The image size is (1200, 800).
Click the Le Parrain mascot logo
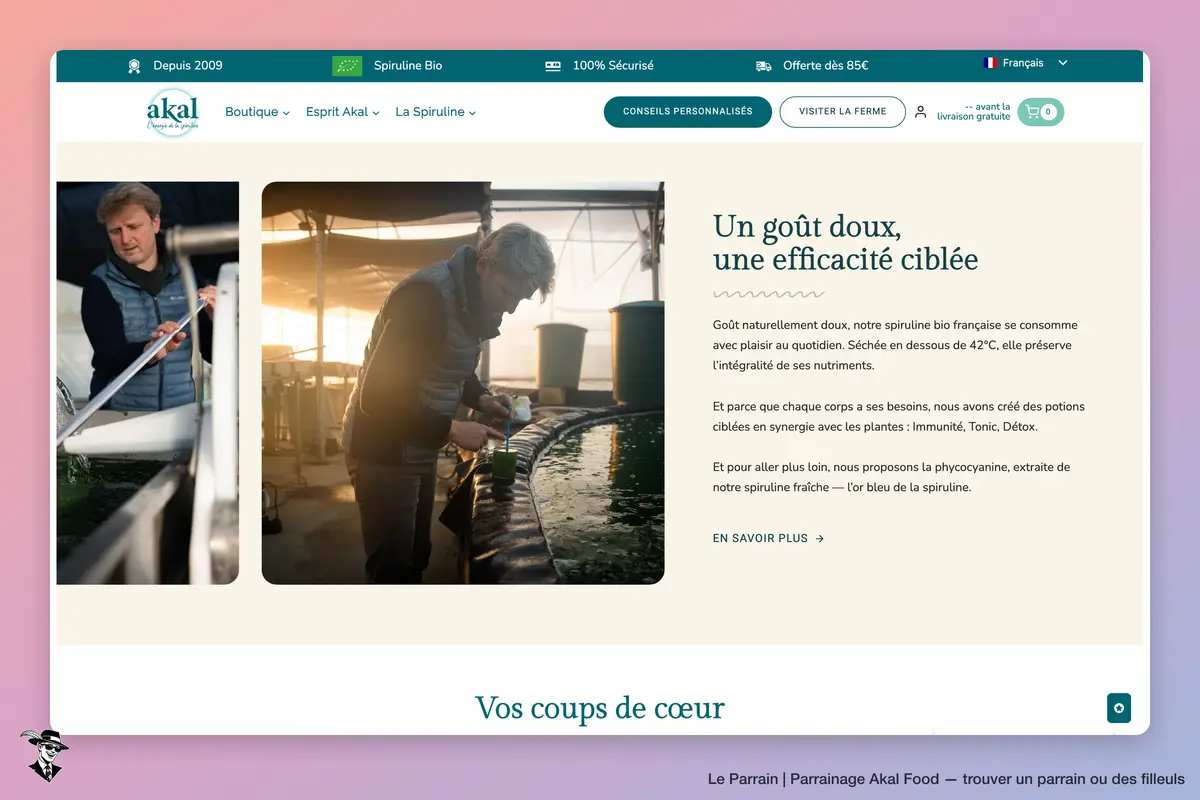coord(44,755)
